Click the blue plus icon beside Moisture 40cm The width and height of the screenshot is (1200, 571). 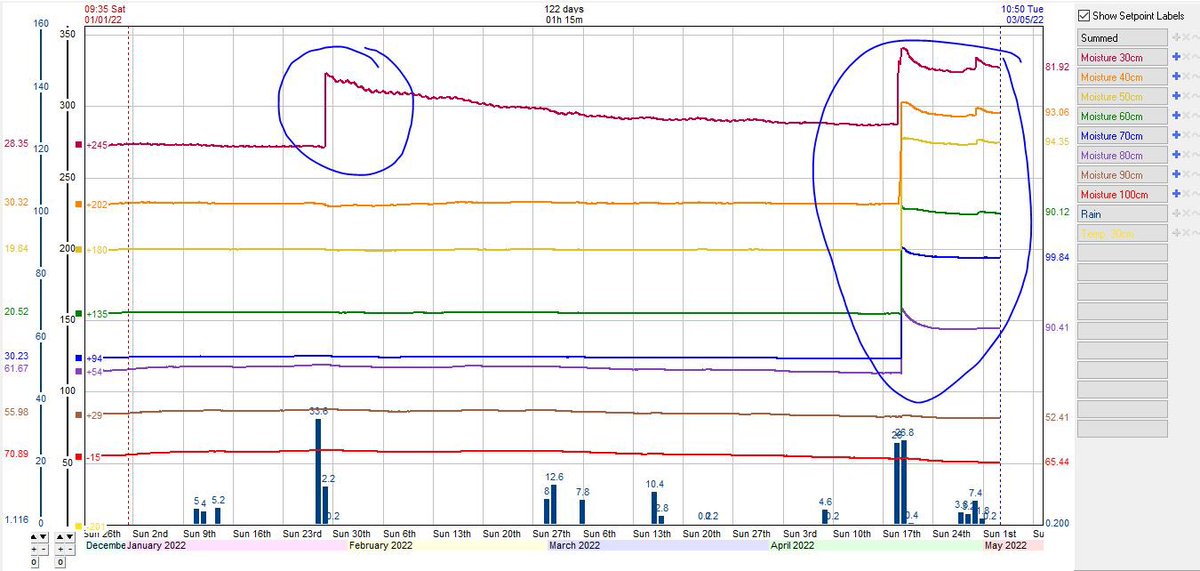tap(1176, 76)
